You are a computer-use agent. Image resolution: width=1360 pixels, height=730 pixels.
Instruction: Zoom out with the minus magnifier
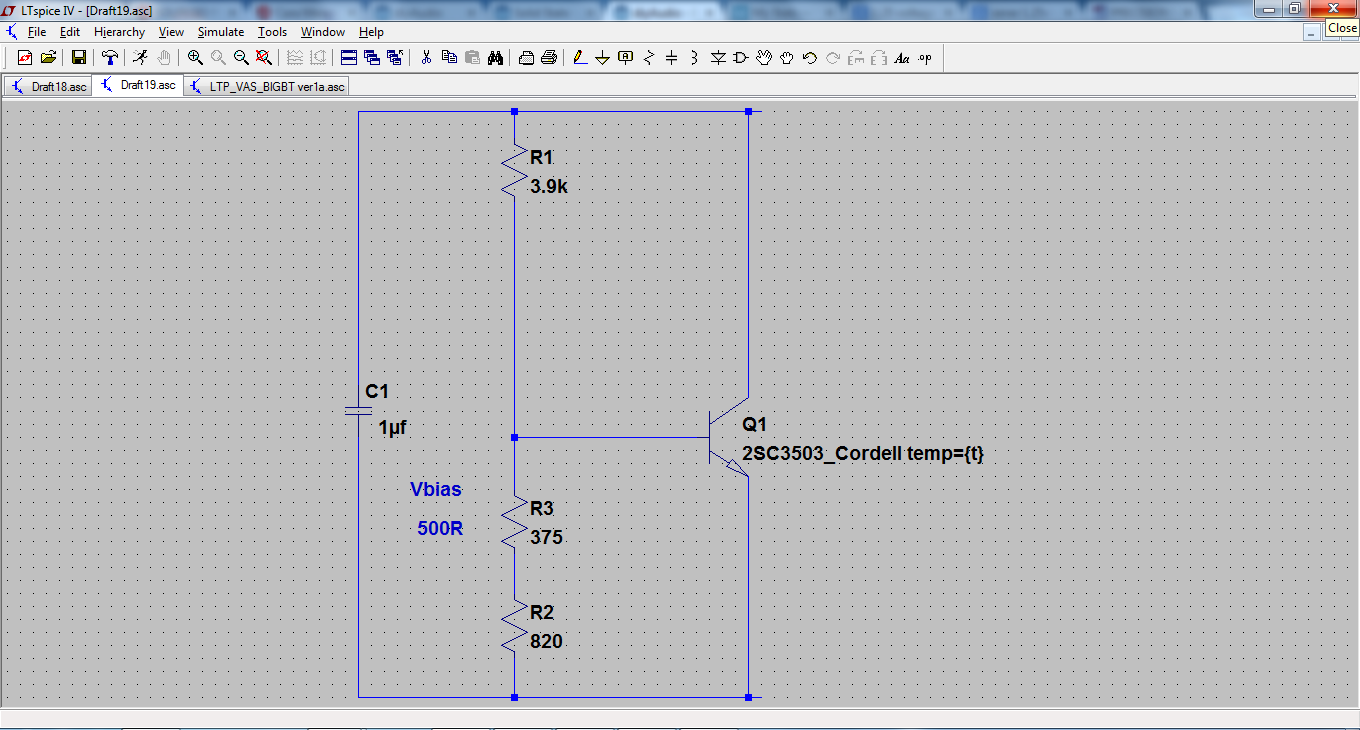241,58
